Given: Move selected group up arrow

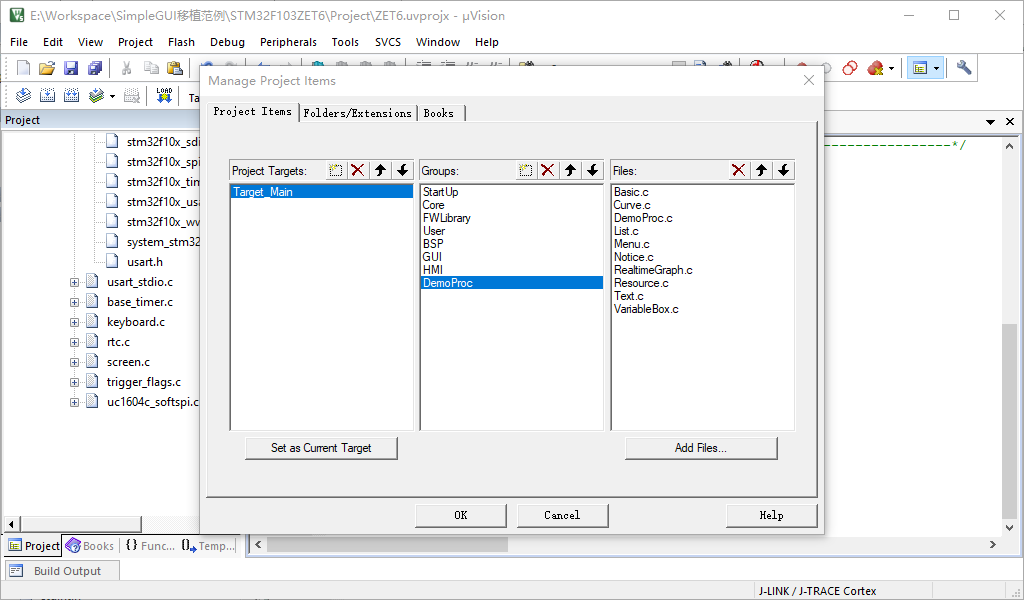Looking at the screenshot, I should click(x=571, y=170).
